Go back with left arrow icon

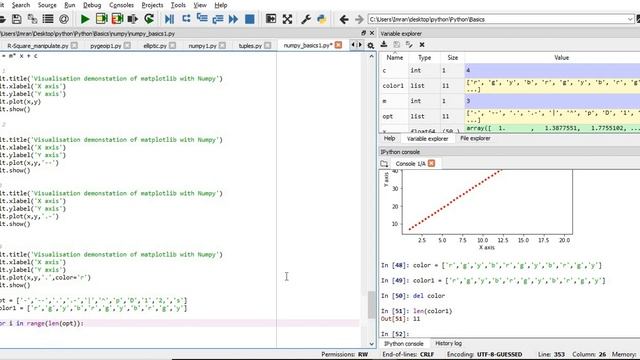(x=344, y=19)
